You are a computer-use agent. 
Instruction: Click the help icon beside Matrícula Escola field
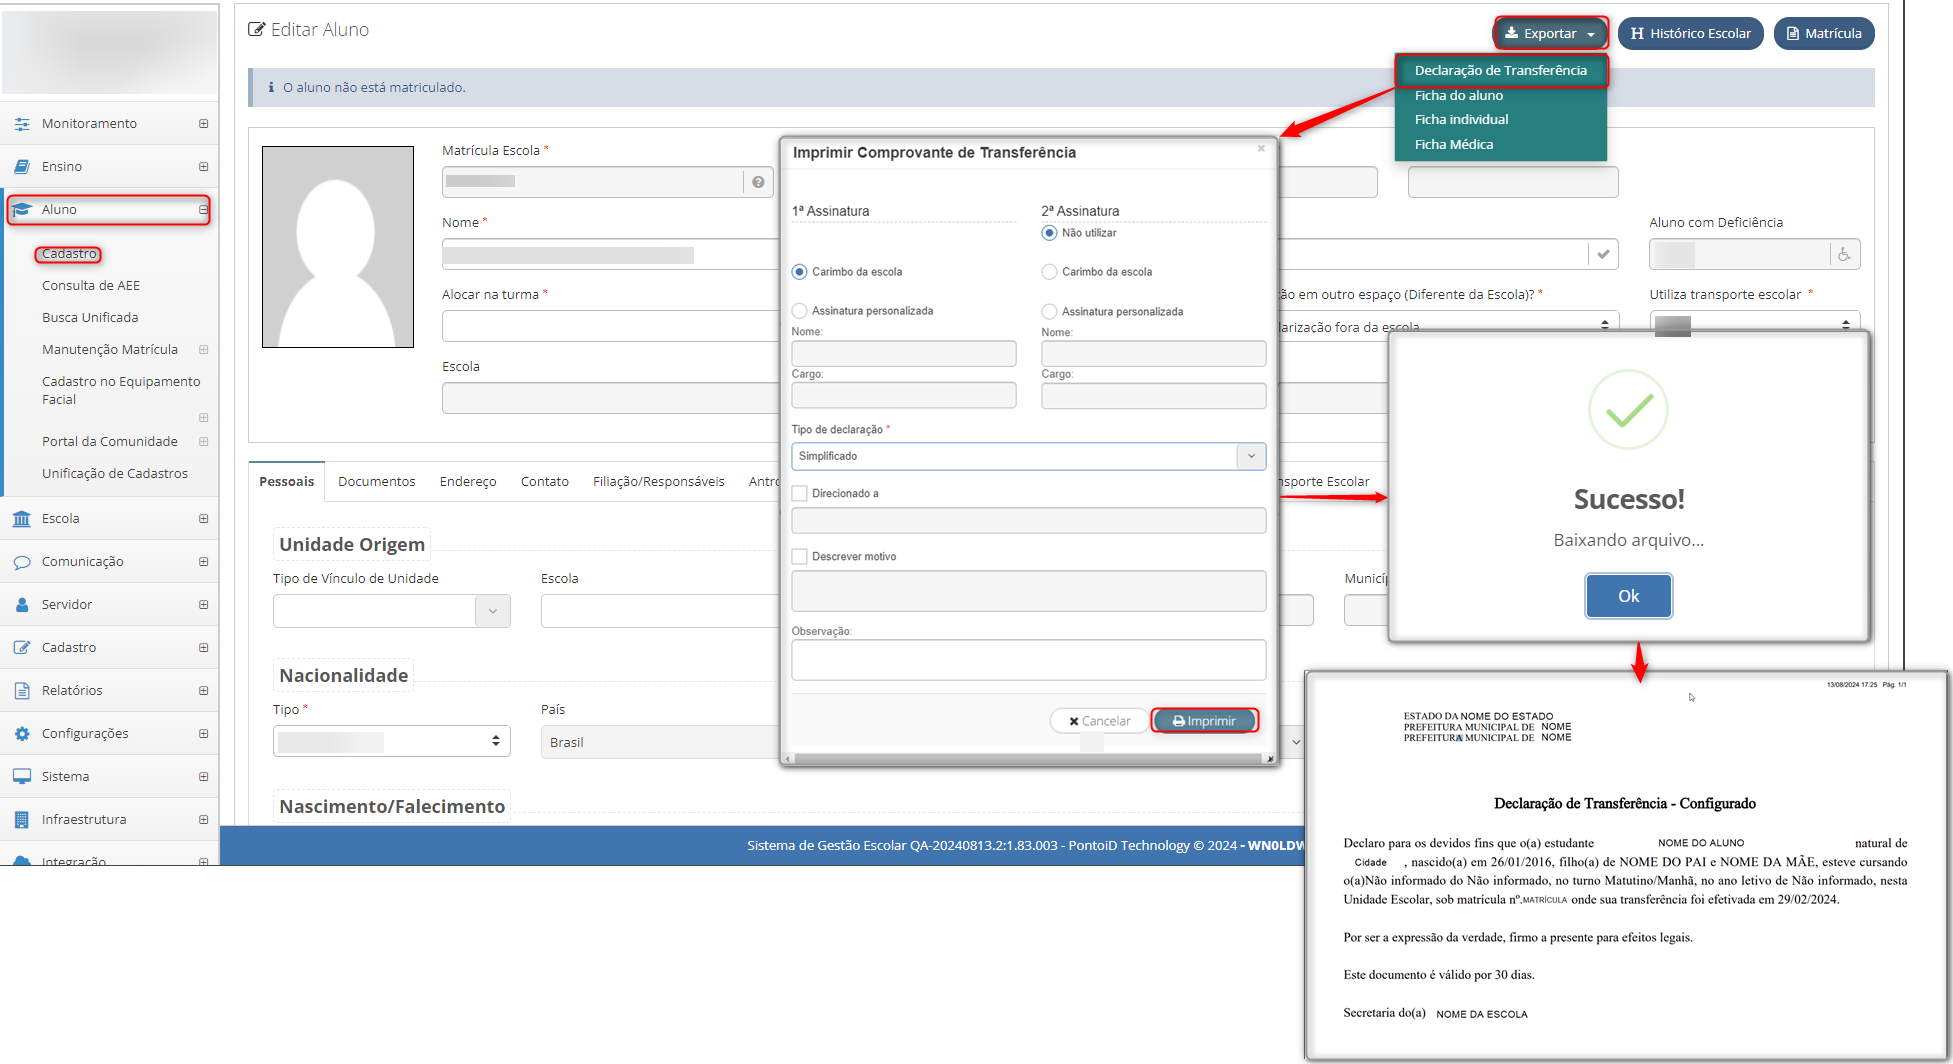758,182
